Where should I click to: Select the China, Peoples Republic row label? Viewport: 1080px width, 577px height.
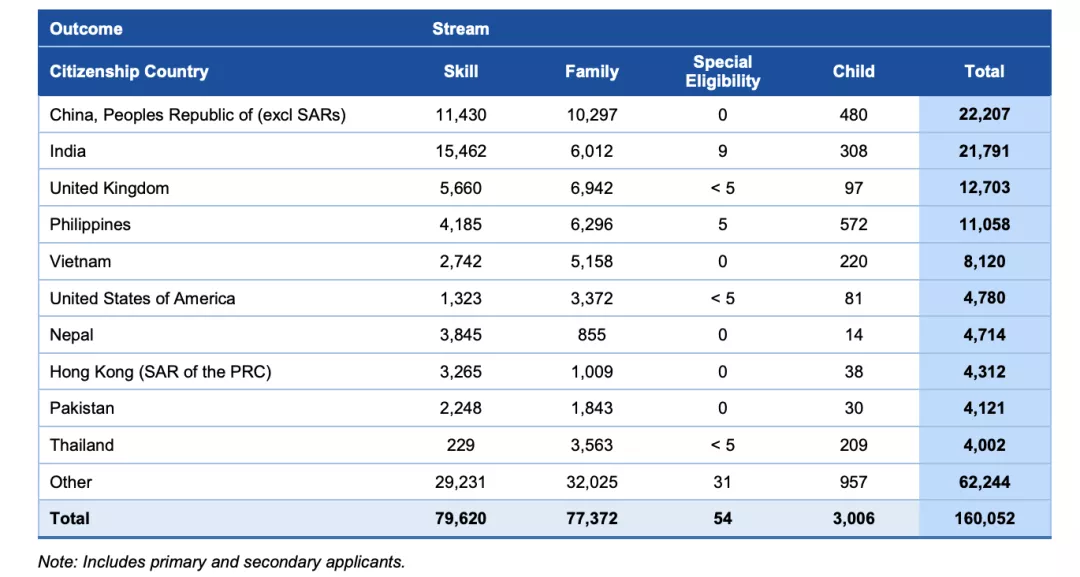click(198, 115)
